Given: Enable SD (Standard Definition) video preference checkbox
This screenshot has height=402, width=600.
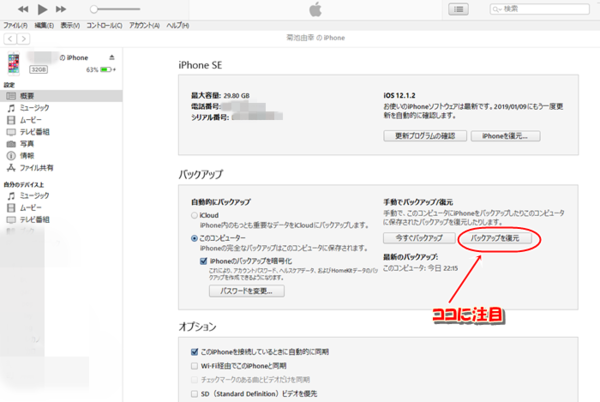Looking at the screenshot, I should coord(194,394).
